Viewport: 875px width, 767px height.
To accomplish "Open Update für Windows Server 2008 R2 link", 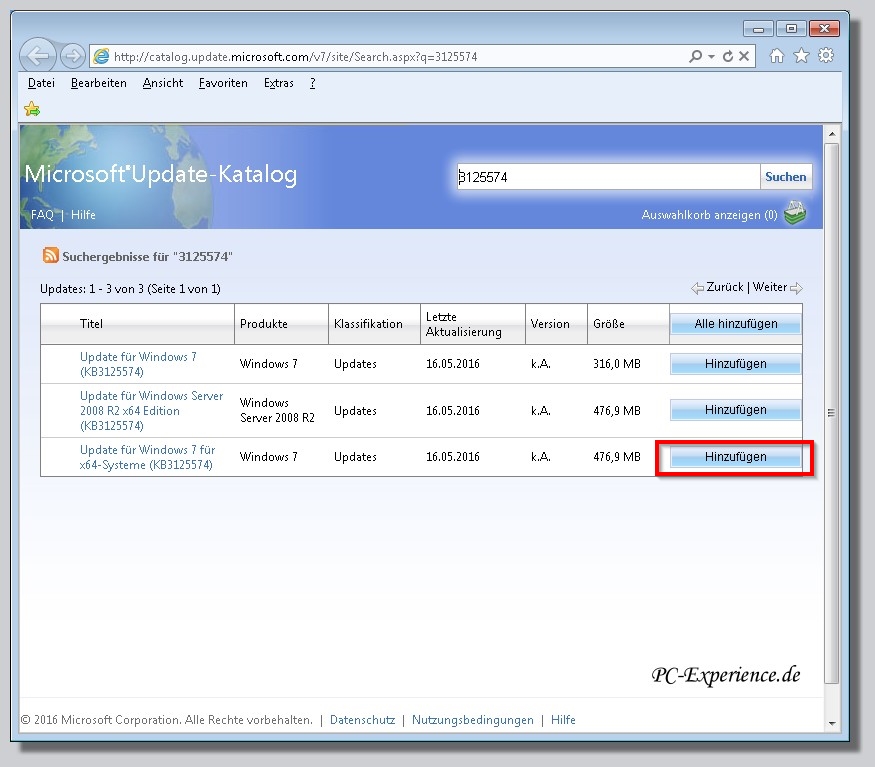I will [x=151, y=410].
